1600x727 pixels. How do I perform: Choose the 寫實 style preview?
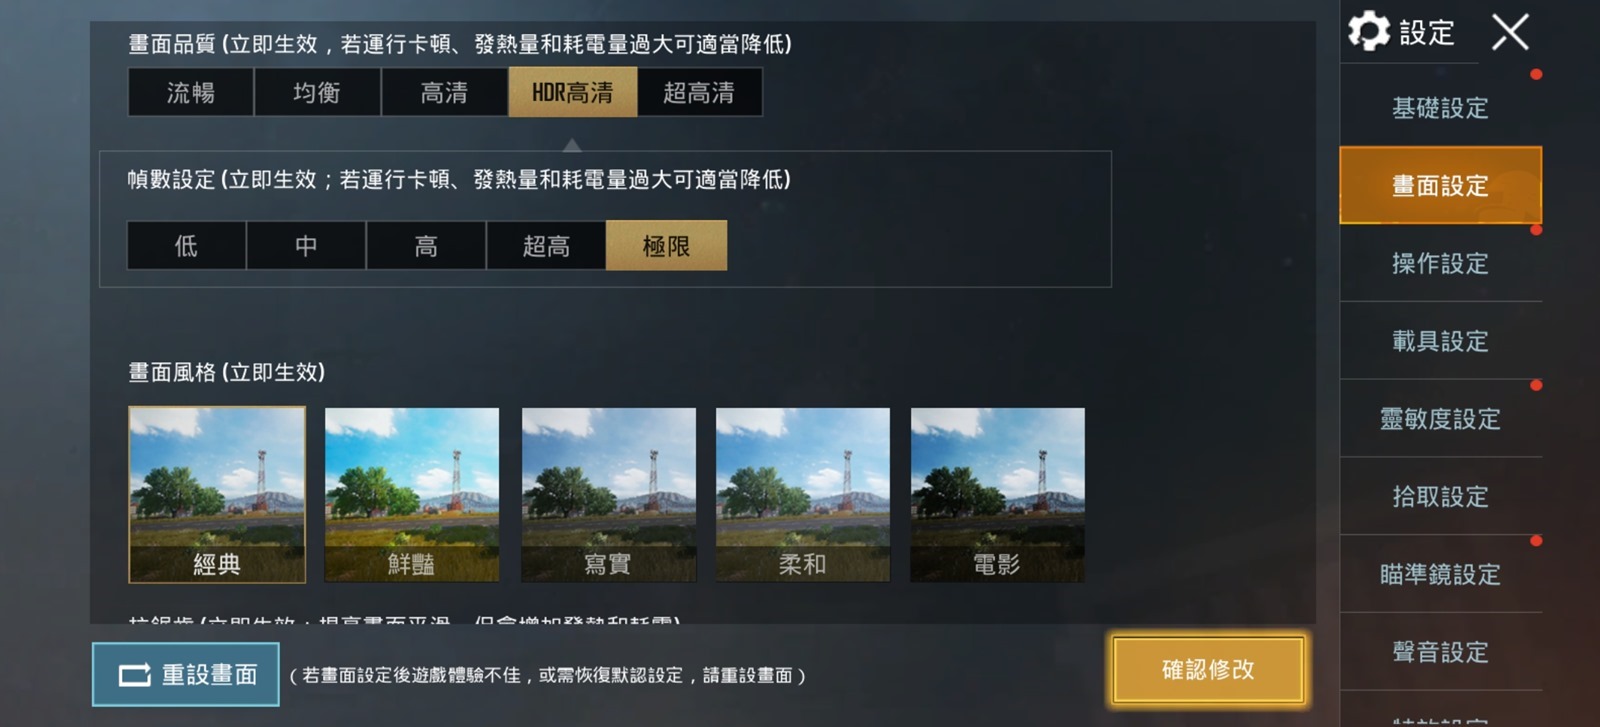(x=608, y=494)
